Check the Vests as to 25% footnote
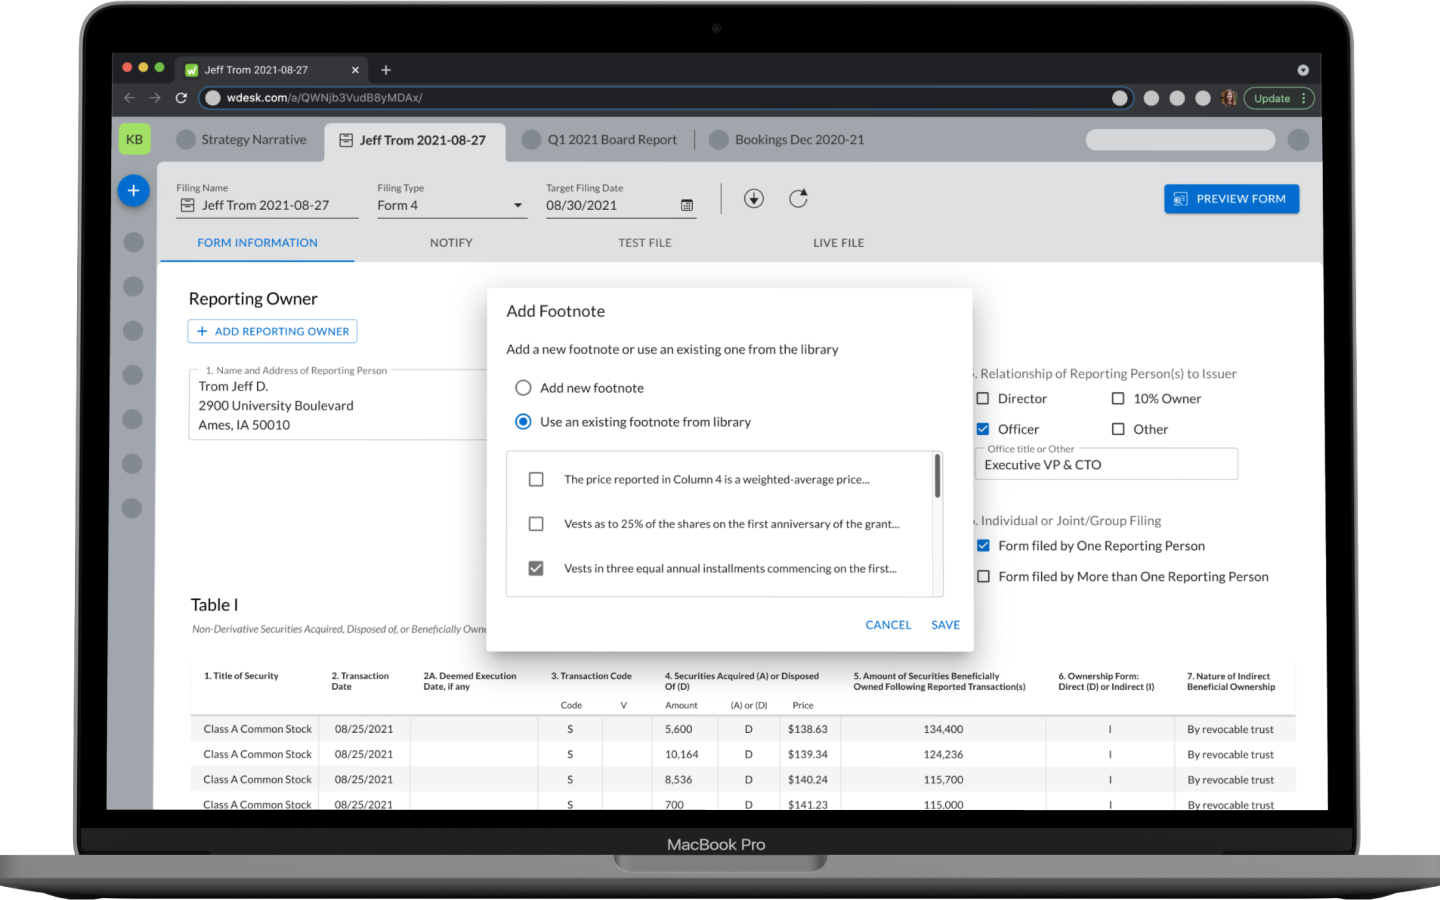 [x=536, y=524]
